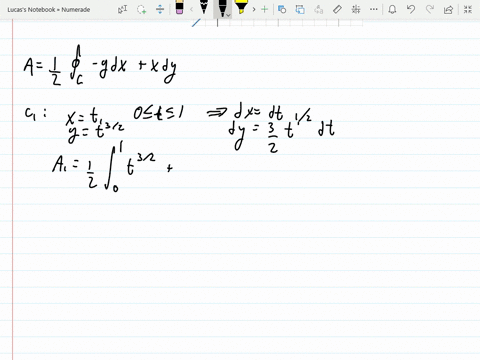480x360 pixels.
Task: Pick the Insert or Remove Space tool
Action: (x=160, y=9)
